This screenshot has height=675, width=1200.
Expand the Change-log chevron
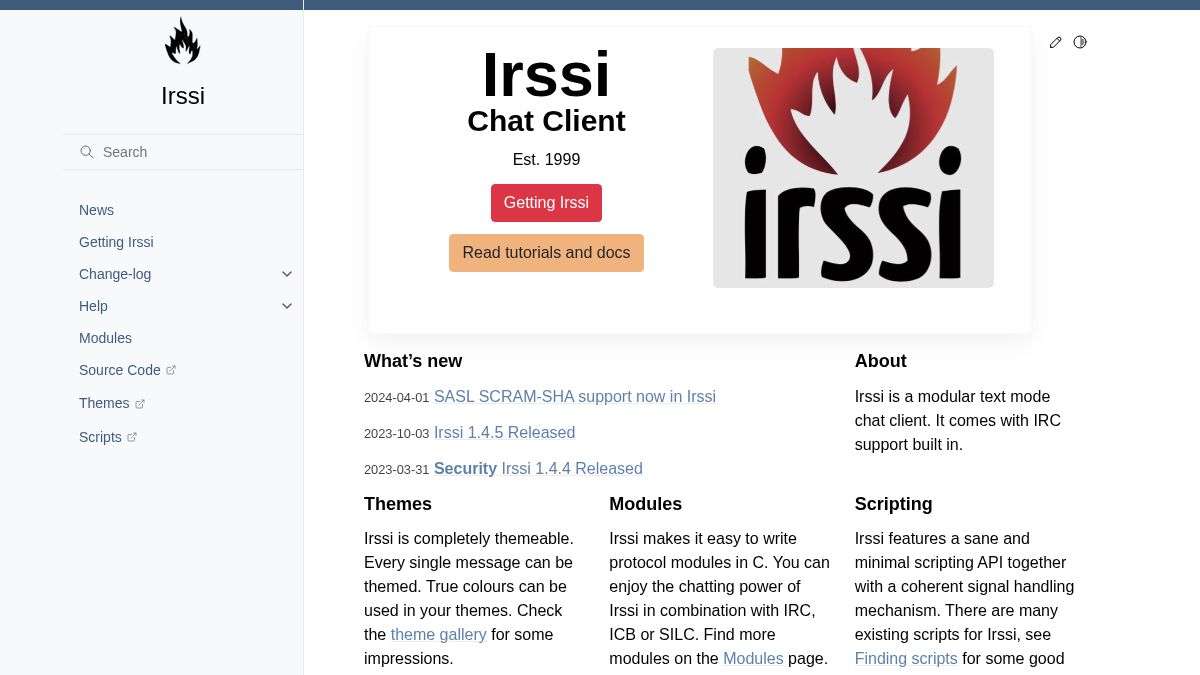[x=287, y=274]
